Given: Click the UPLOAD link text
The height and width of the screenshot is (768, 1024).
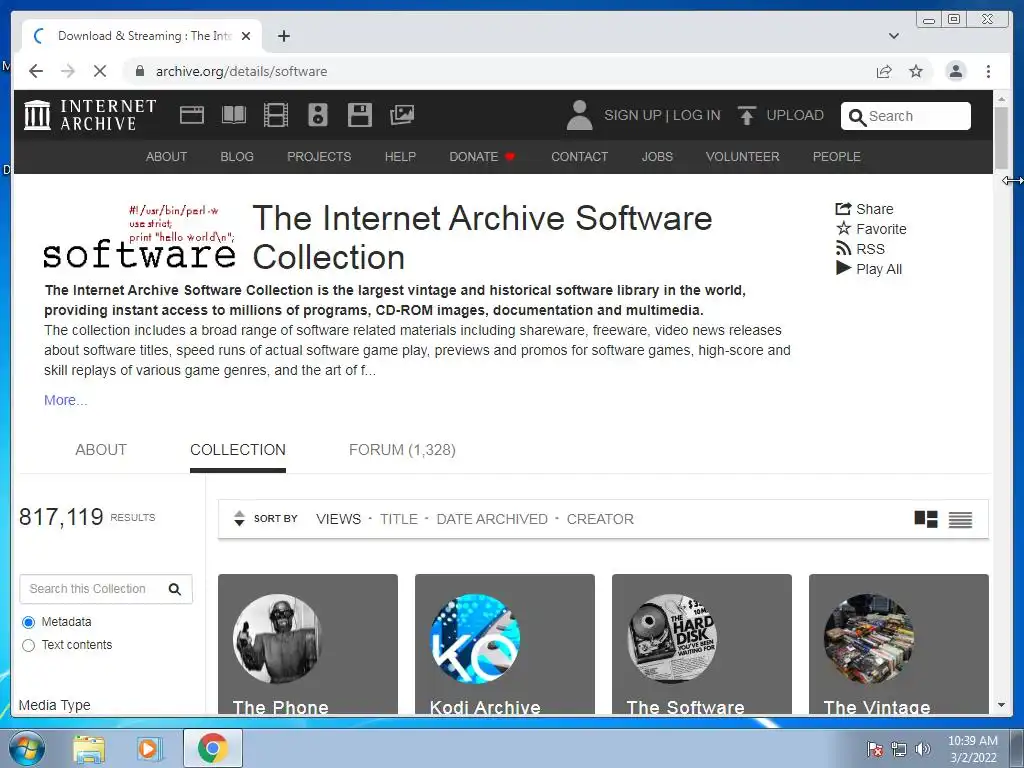Looking at the screenshot, I should (795, 116).
